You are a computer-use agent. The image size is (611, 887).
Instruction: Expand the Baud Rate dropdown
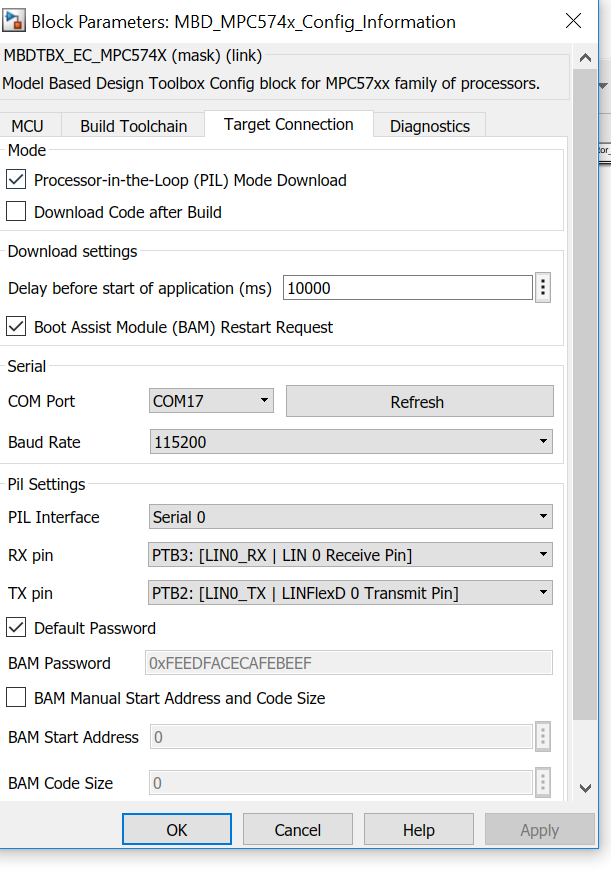point(350,441)
